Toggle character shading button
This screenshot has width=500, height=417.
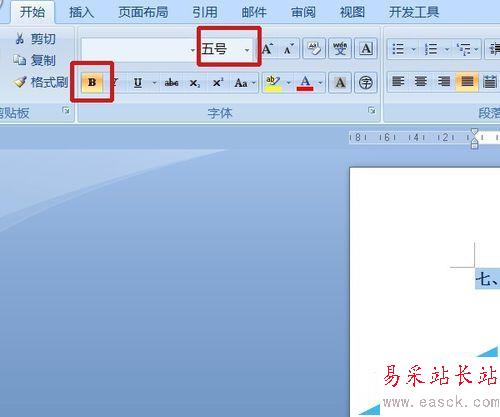coord(340,82)
